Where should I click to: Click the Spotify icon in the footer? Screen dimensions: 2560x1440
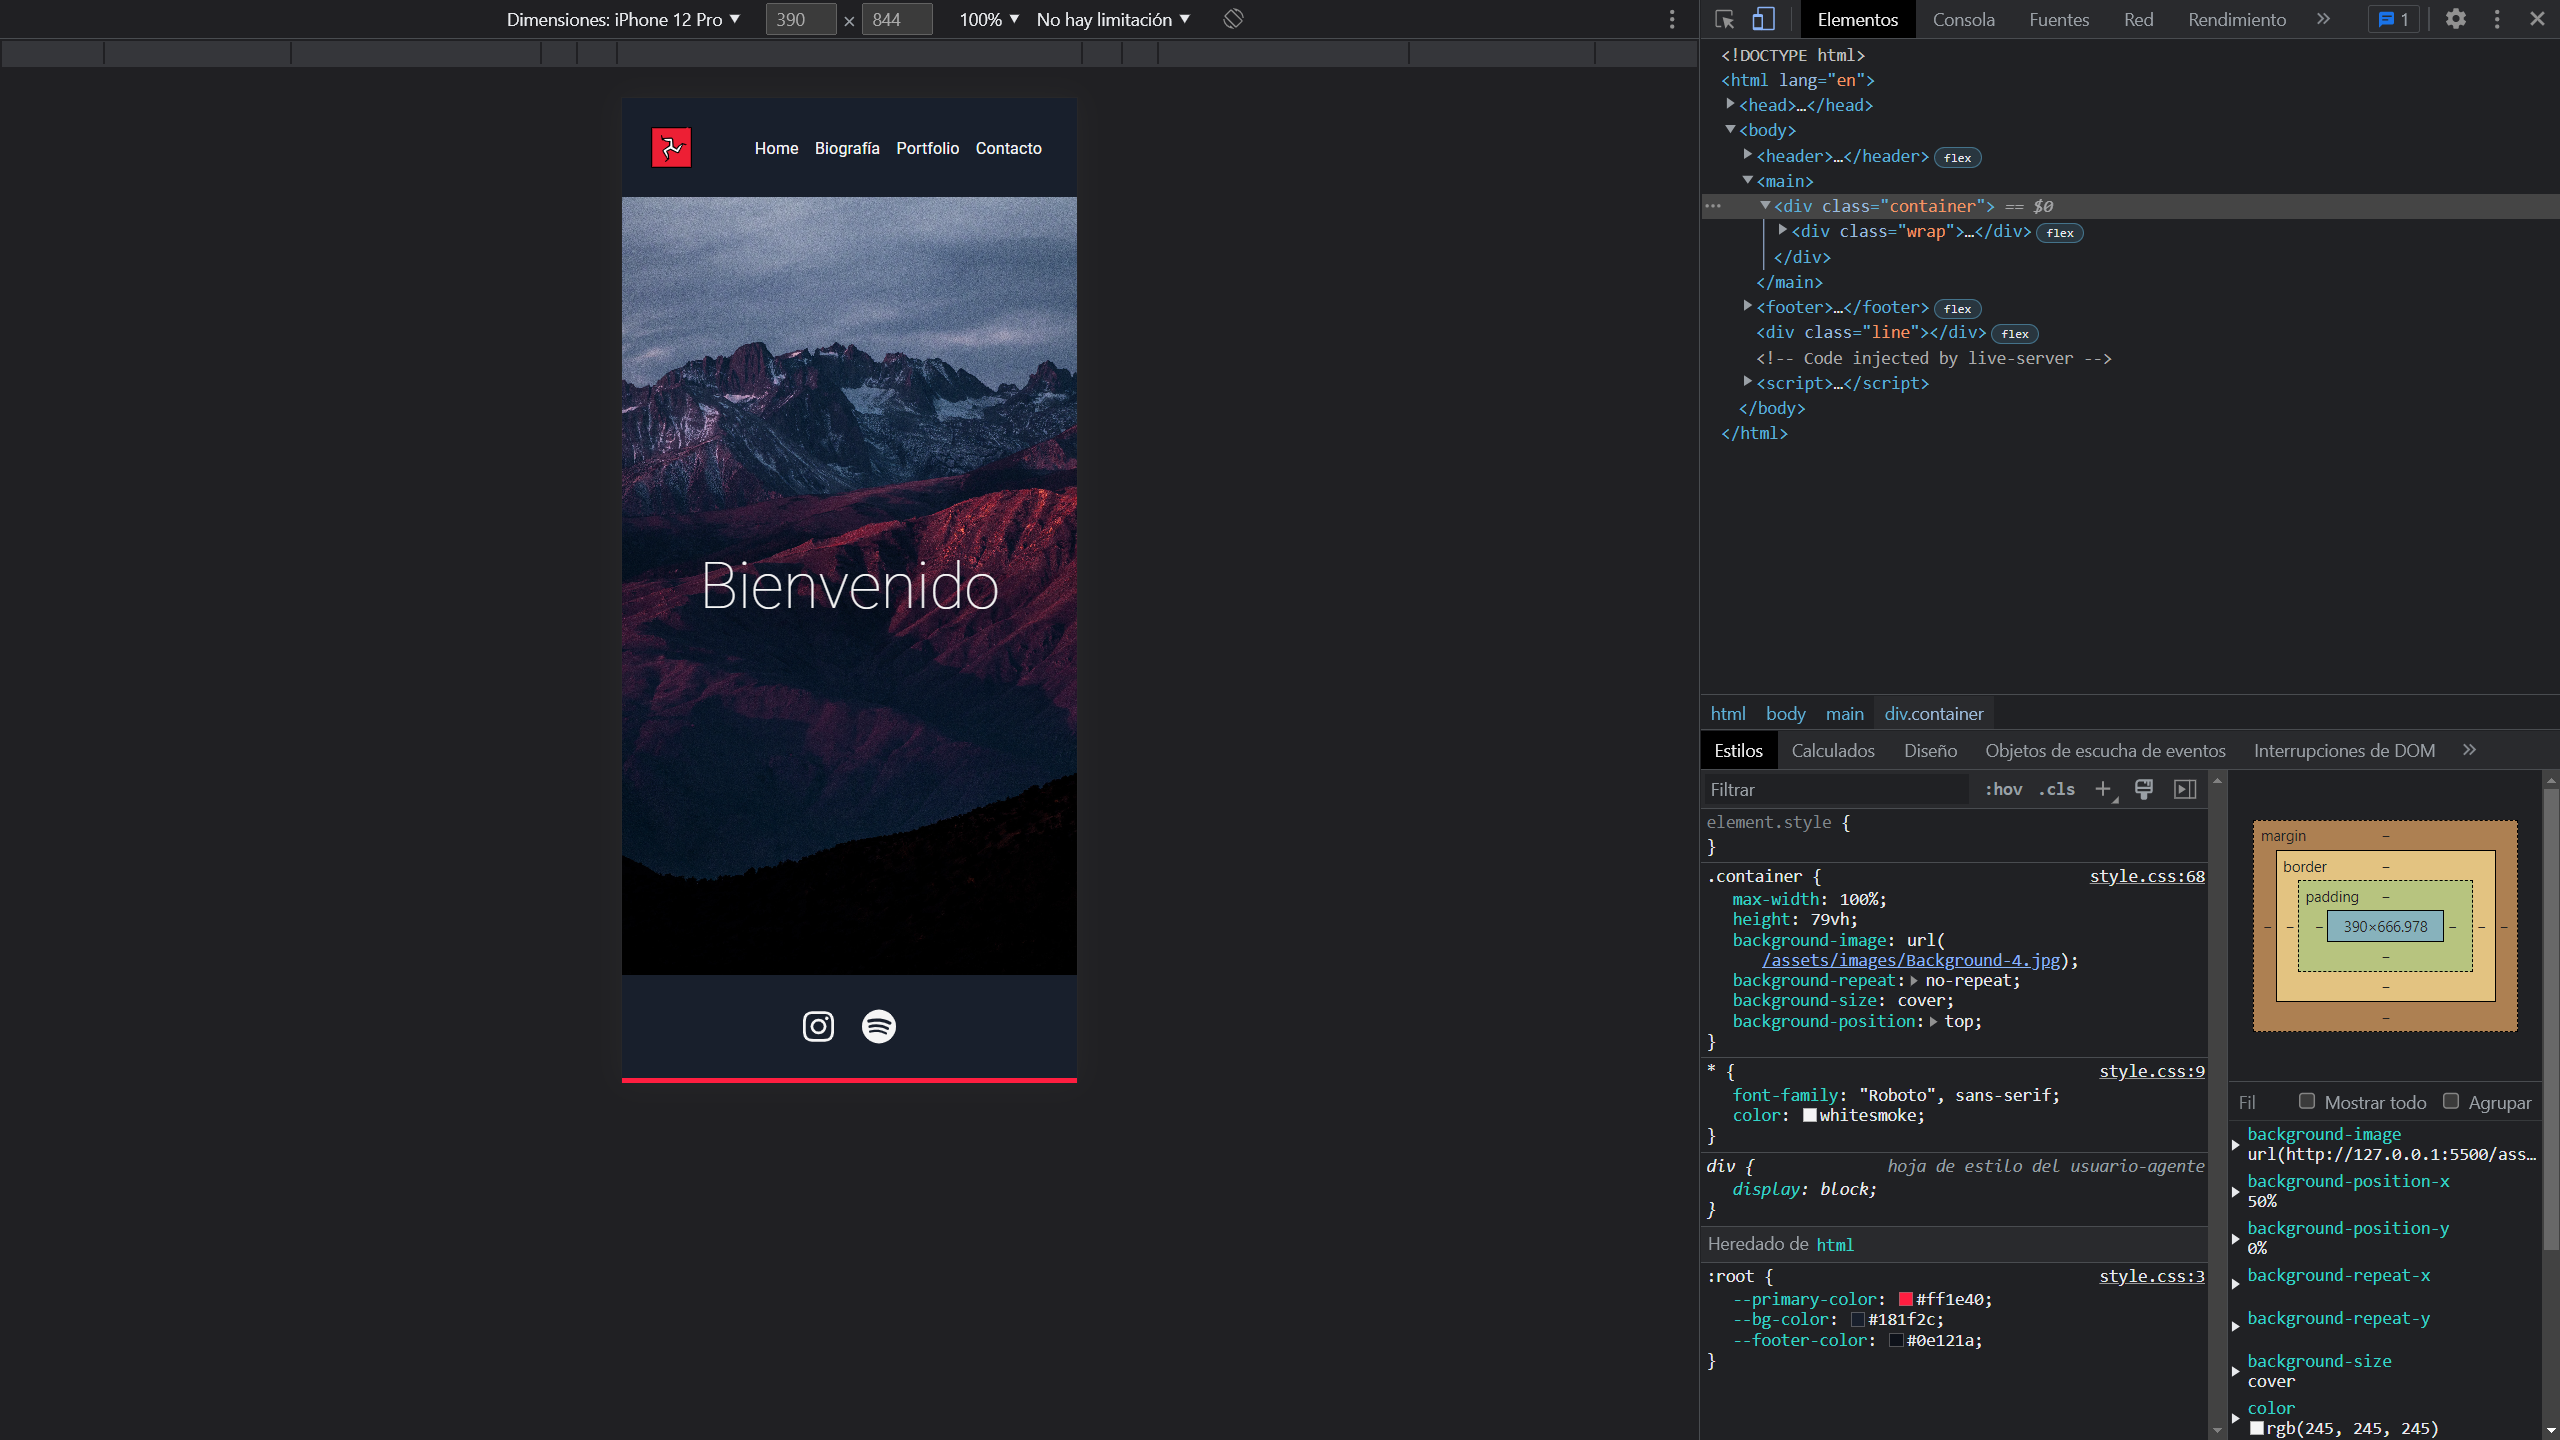(879, 1026)
